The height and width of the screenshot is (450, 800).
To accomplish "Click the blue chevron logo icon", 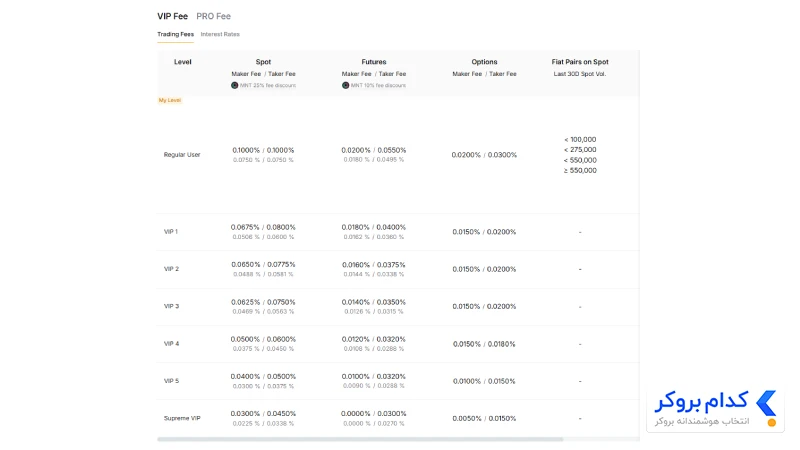I will [x=766, y=404].
